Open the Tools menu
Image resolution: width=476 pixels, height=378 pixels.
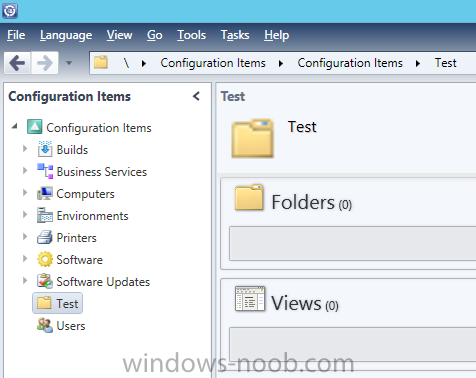click(191, 35)
